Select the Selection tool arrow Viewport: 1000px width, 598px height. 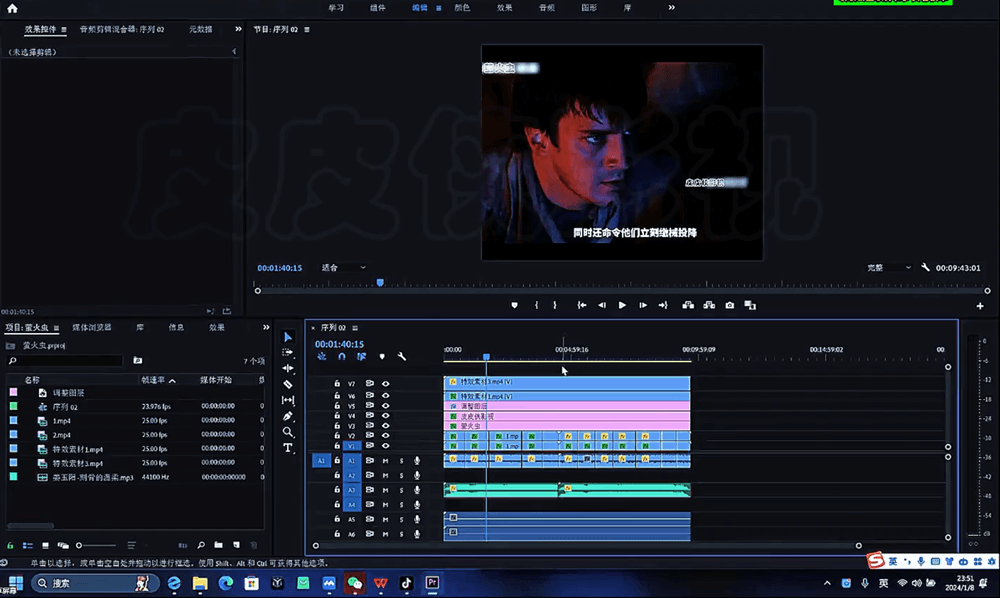click(x=288, y=337)
